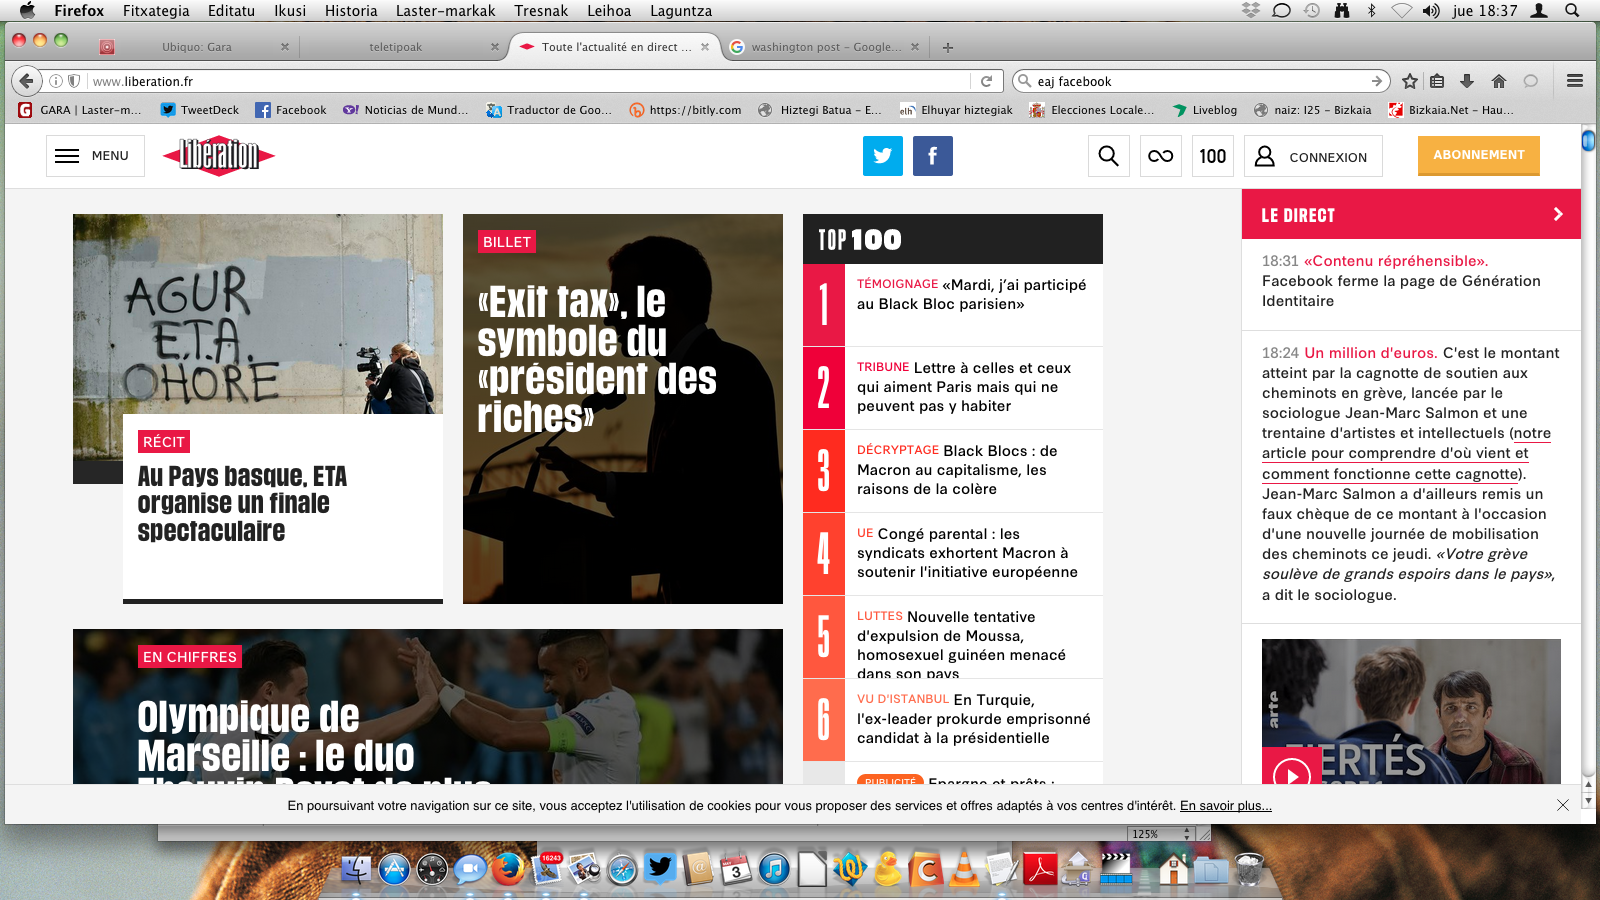
Task: Play the arte video thumbnail
Action: 1292,773
